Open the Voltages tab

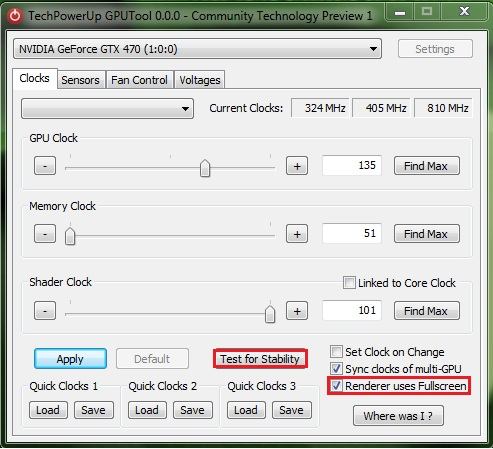click(x=200, y=80)
